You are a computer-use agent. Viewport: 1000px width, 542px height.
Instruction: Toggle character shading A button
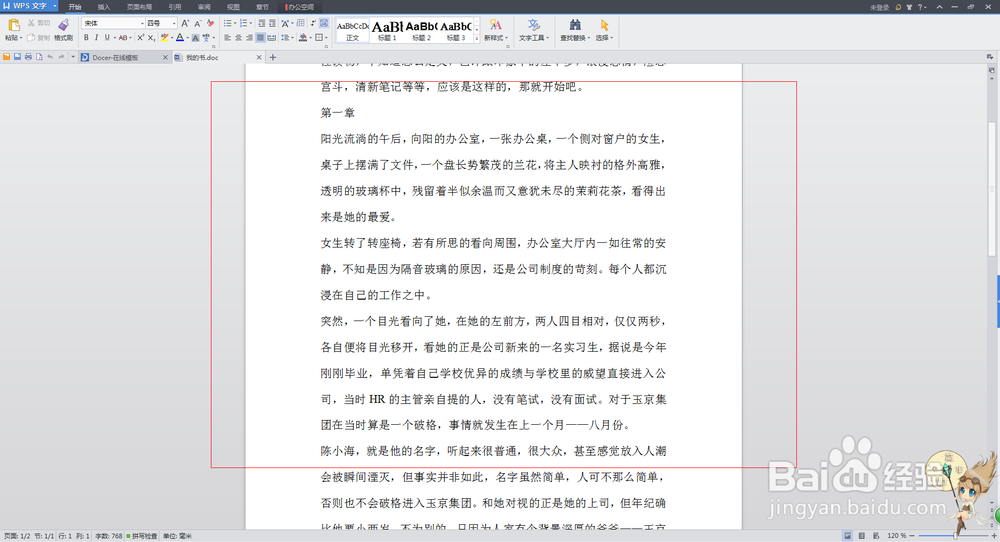tap(196, 38)
